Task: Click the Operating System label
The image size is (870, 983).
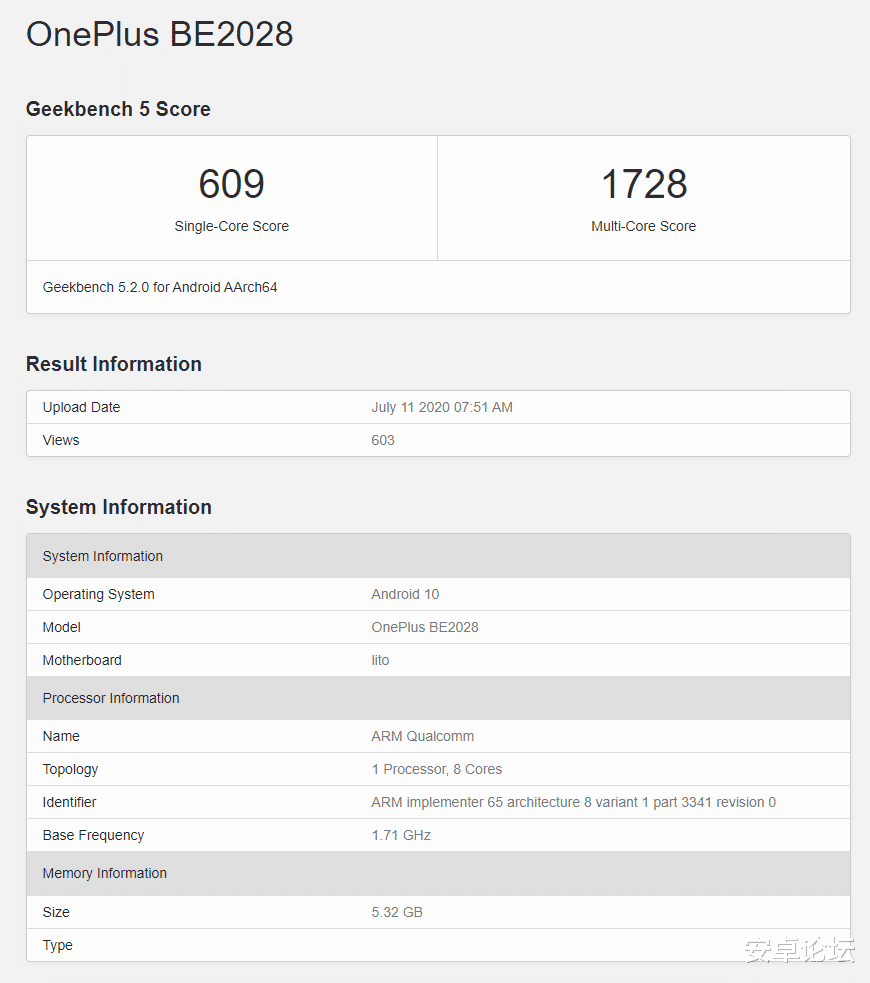Action: (98, 594)
